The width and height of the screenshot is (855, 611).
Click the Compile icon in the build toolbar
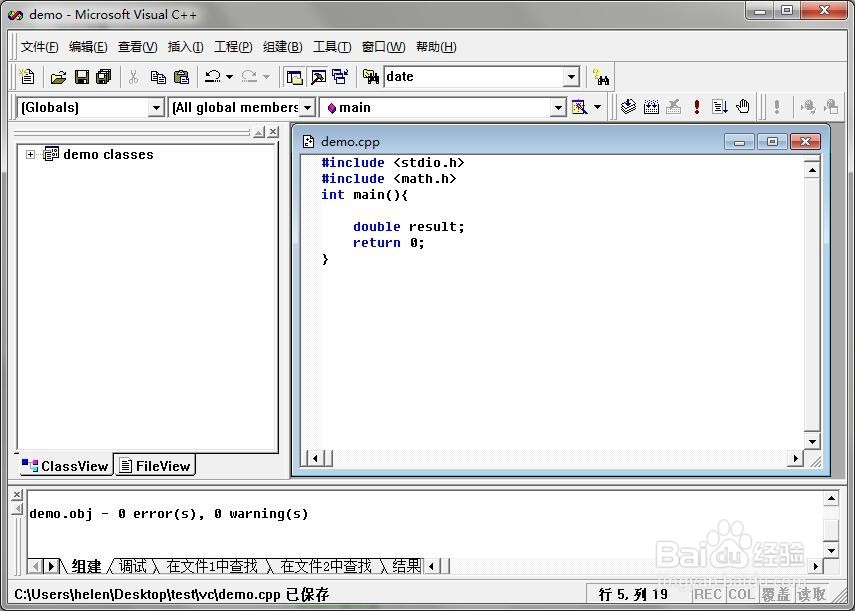(628, 107)
